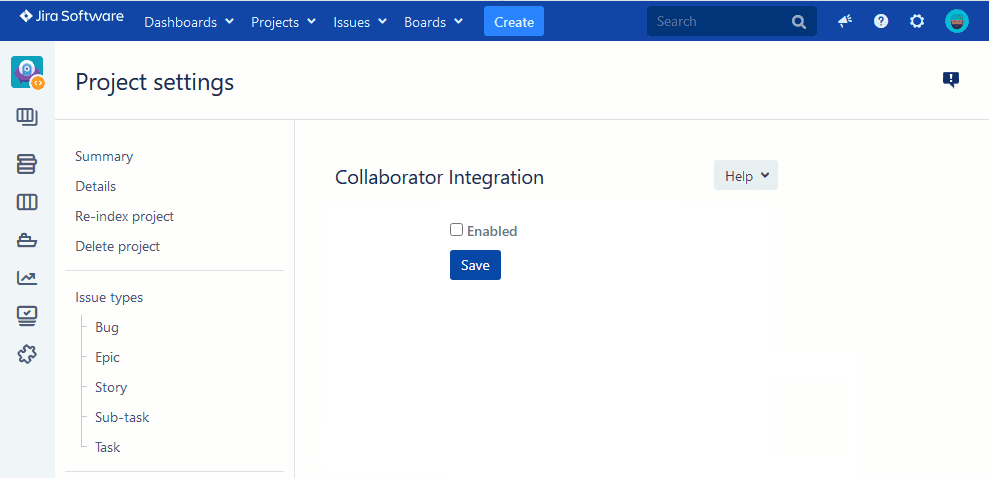Image resolution: width=990 pixels, height=478 pixels.
Task: Expand the Help dropdown
Action: pyautogui.click(x=745, y=176)
